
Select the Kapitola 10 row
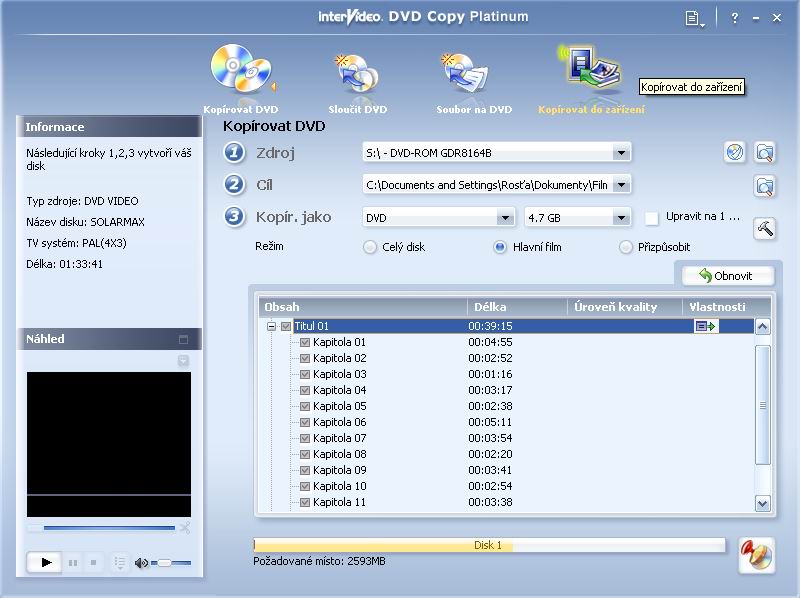pyautogui.click(x=505, y=486)
